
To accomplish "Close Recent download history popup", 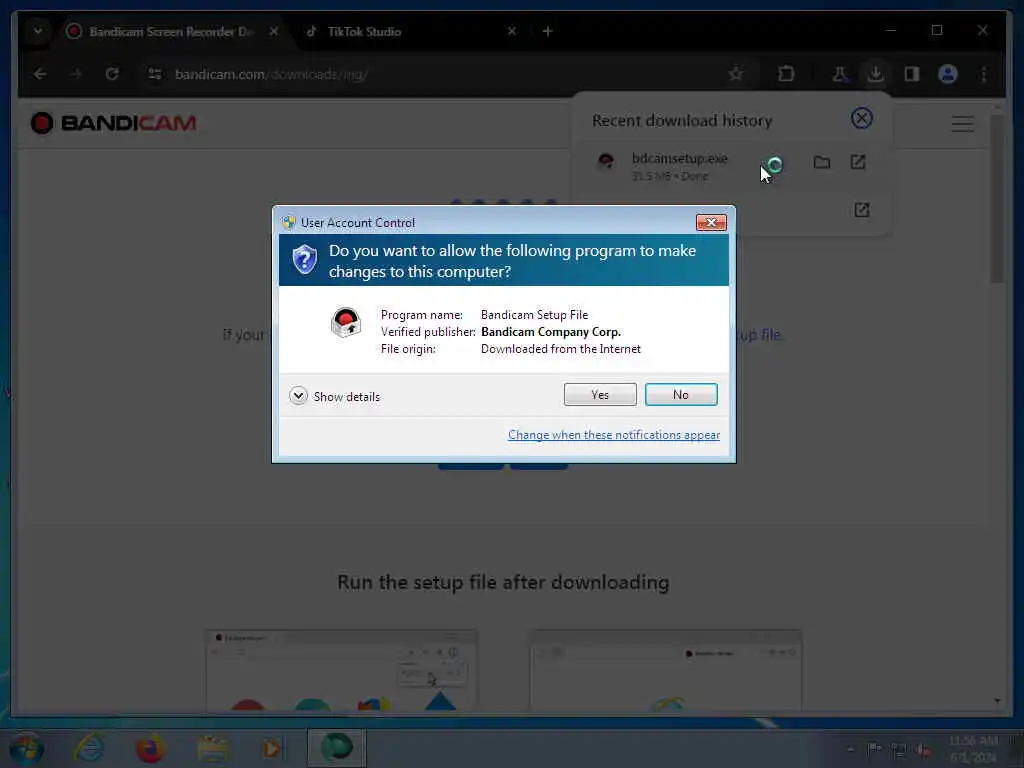I will (861, 119).
